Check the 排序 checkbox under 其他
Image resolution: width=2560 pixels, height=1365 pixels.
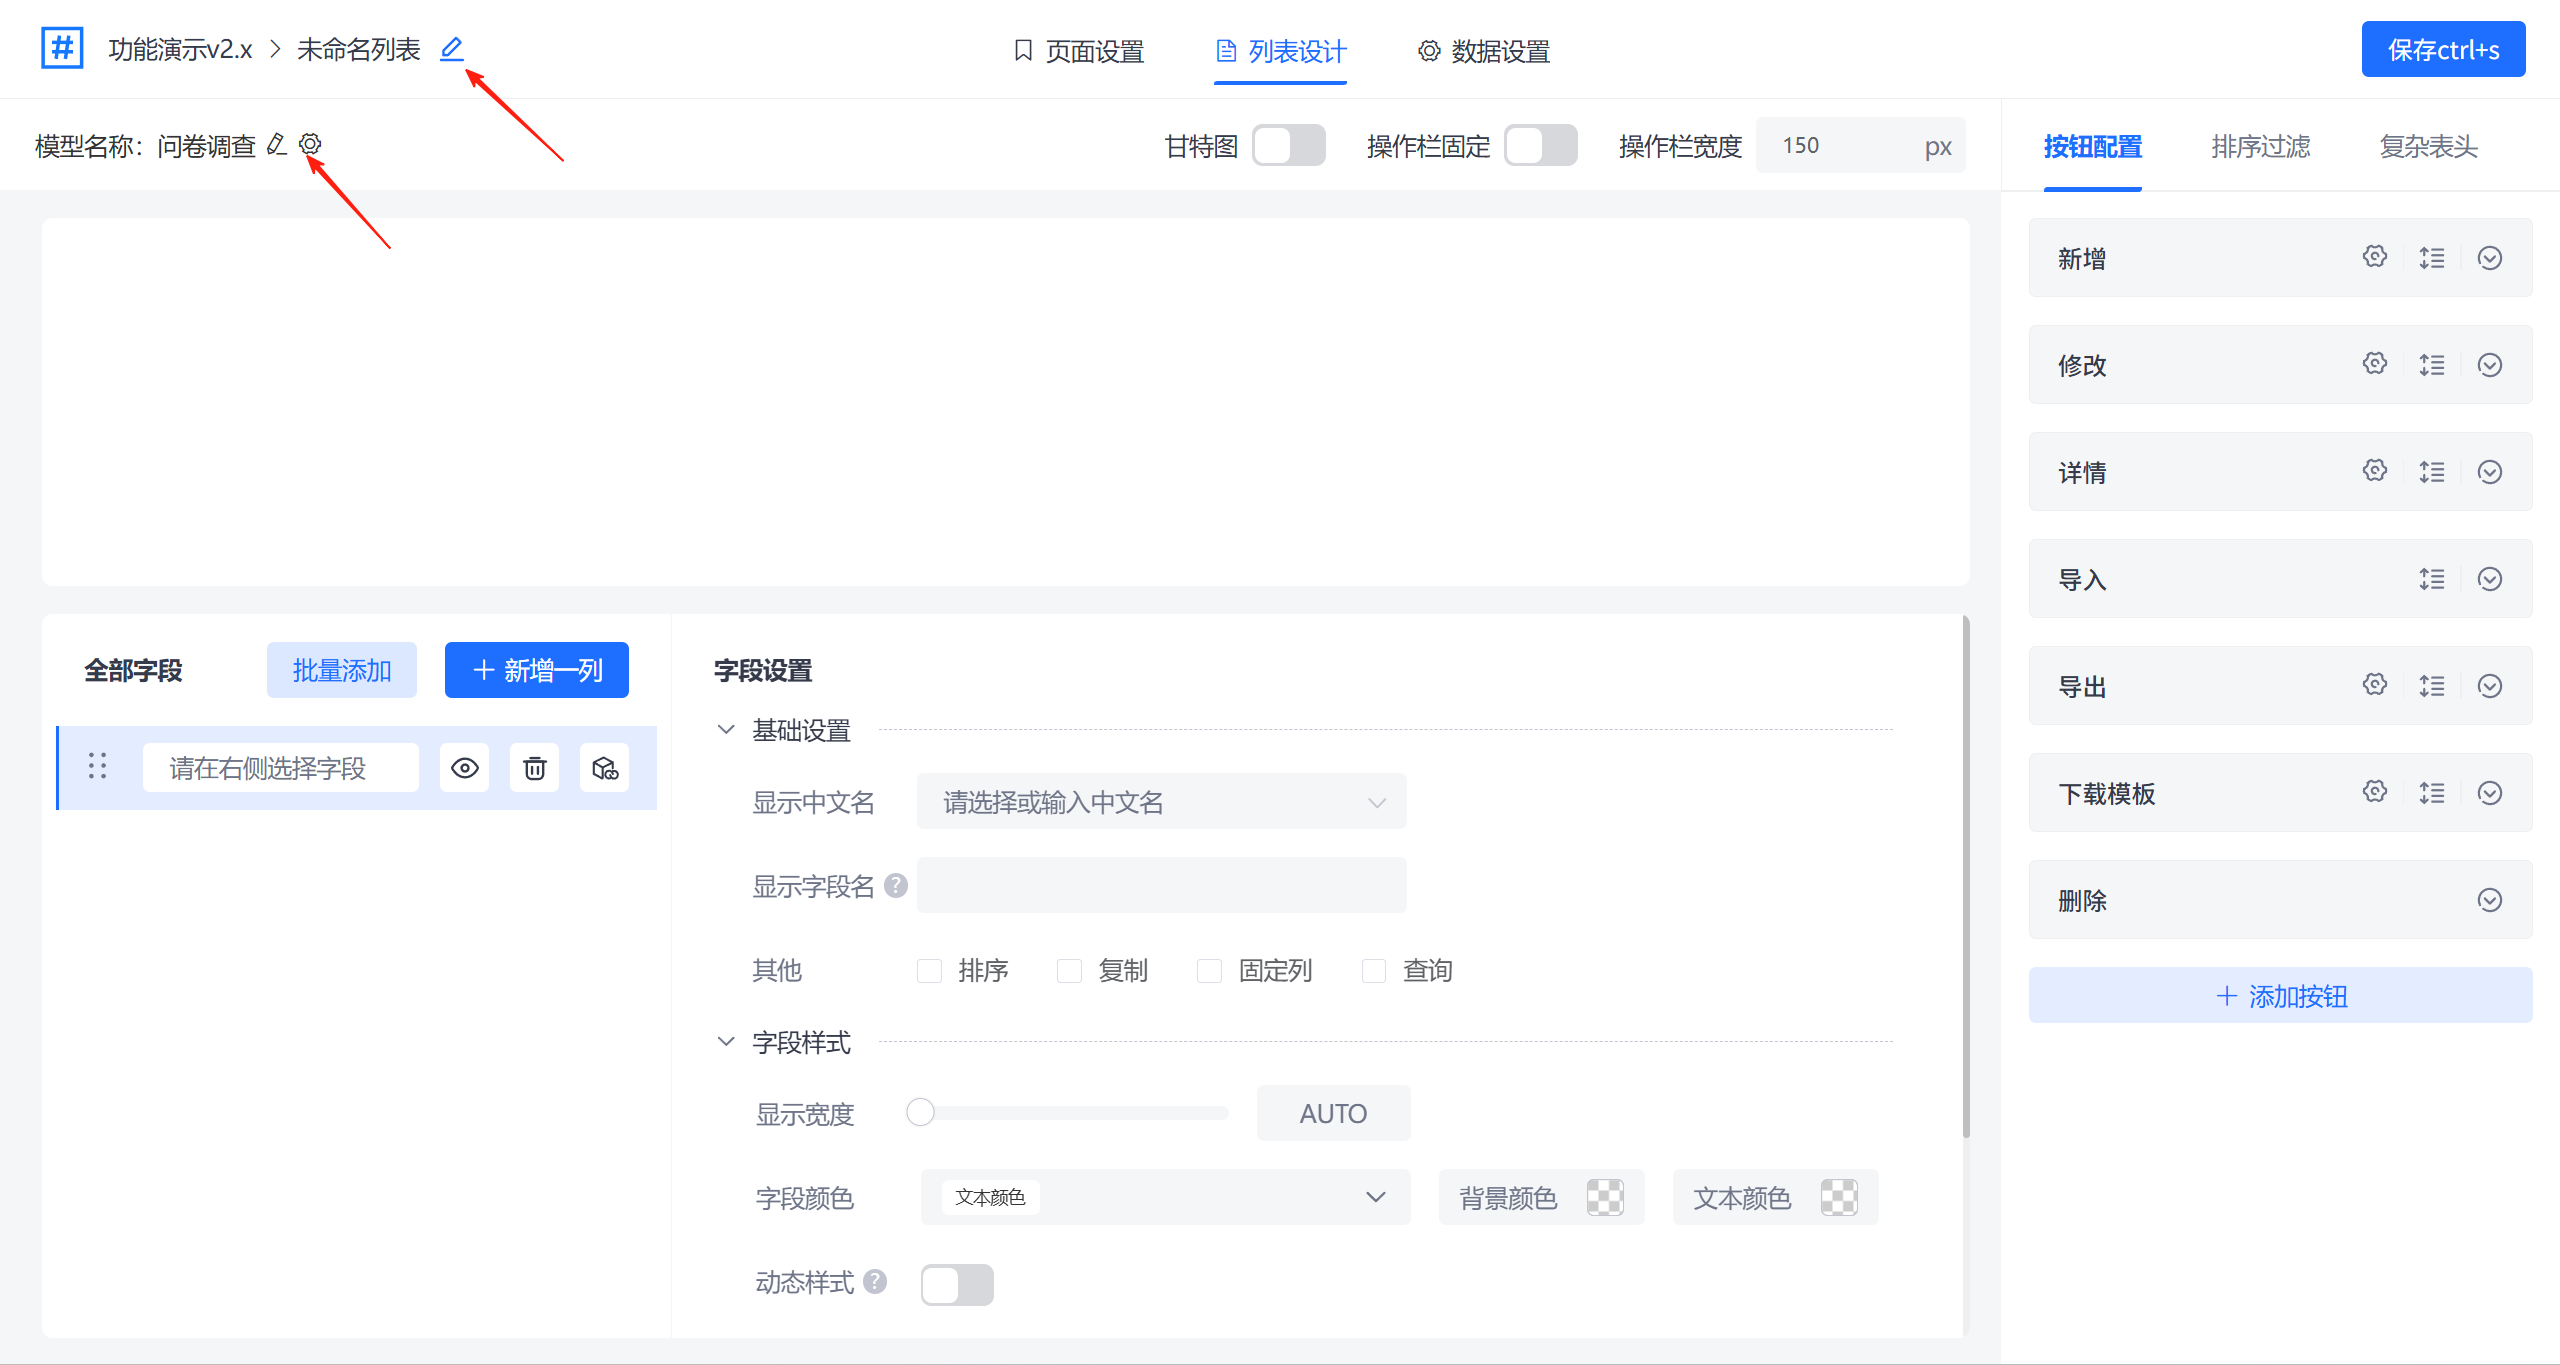tap(929, 970)
